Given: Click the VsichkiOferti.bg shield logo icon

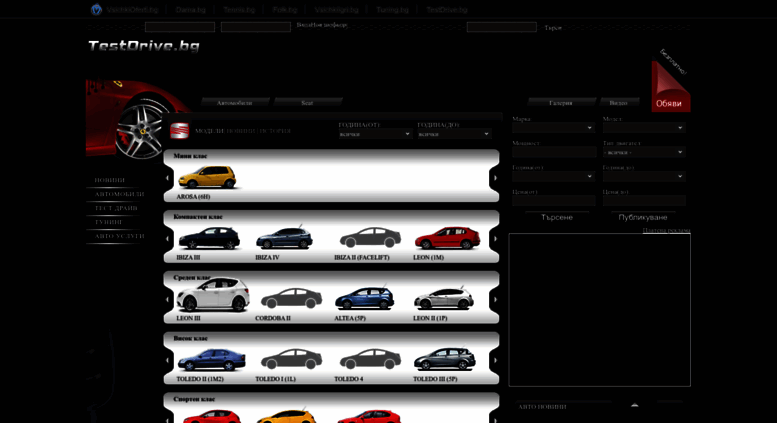Looking at the screenshot, I should click(96, 9).
